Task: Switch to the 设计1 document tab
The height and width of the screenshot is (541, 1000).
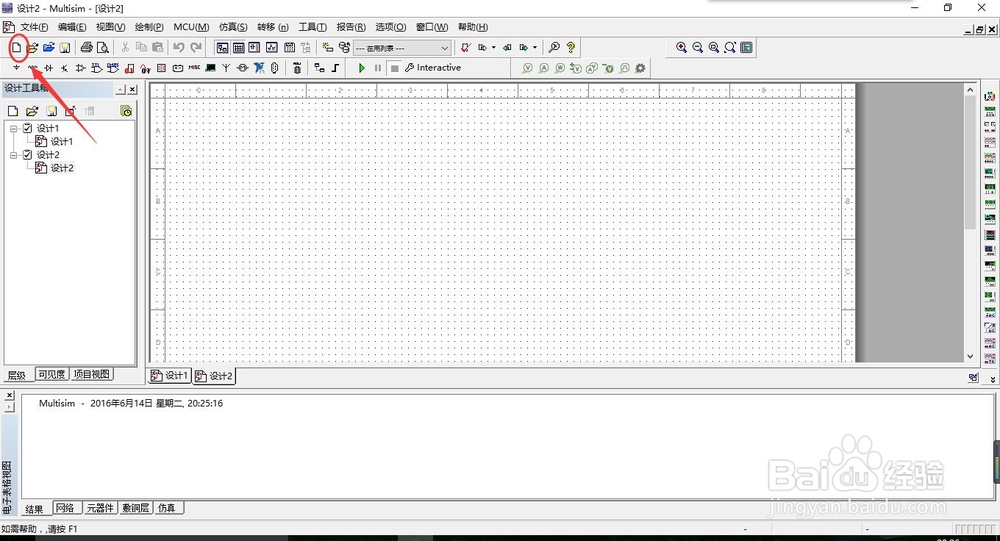Action: tap(170, 376)
